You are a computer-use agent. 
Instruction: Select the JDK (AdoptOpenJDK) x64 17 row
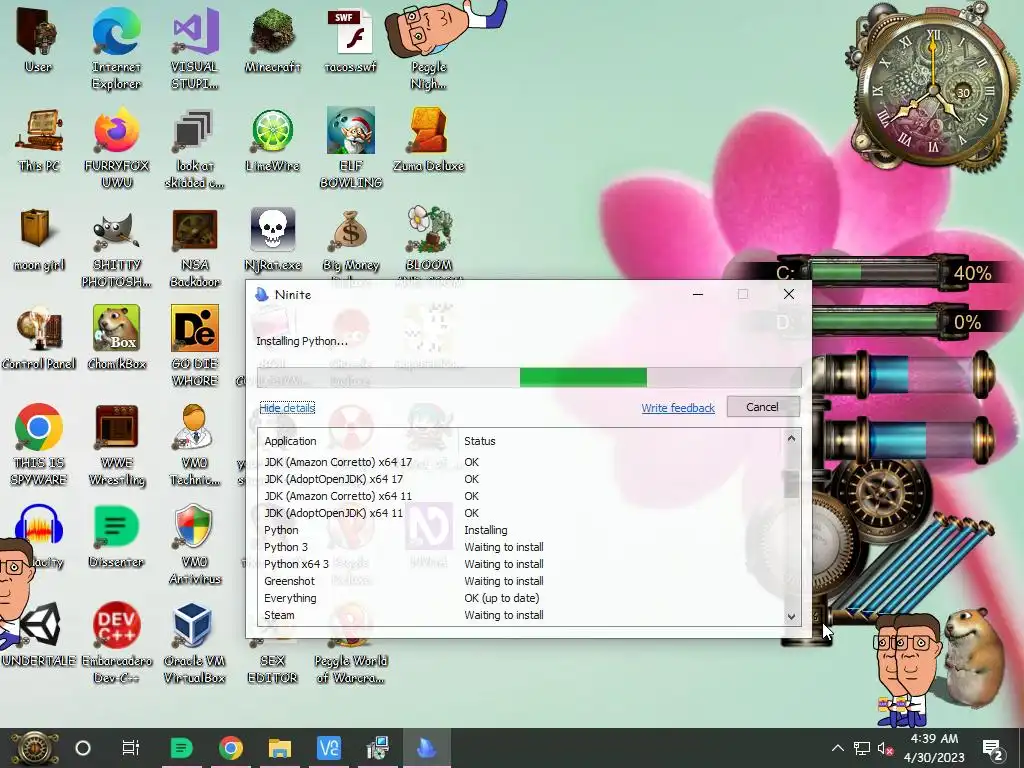point(522,479)
